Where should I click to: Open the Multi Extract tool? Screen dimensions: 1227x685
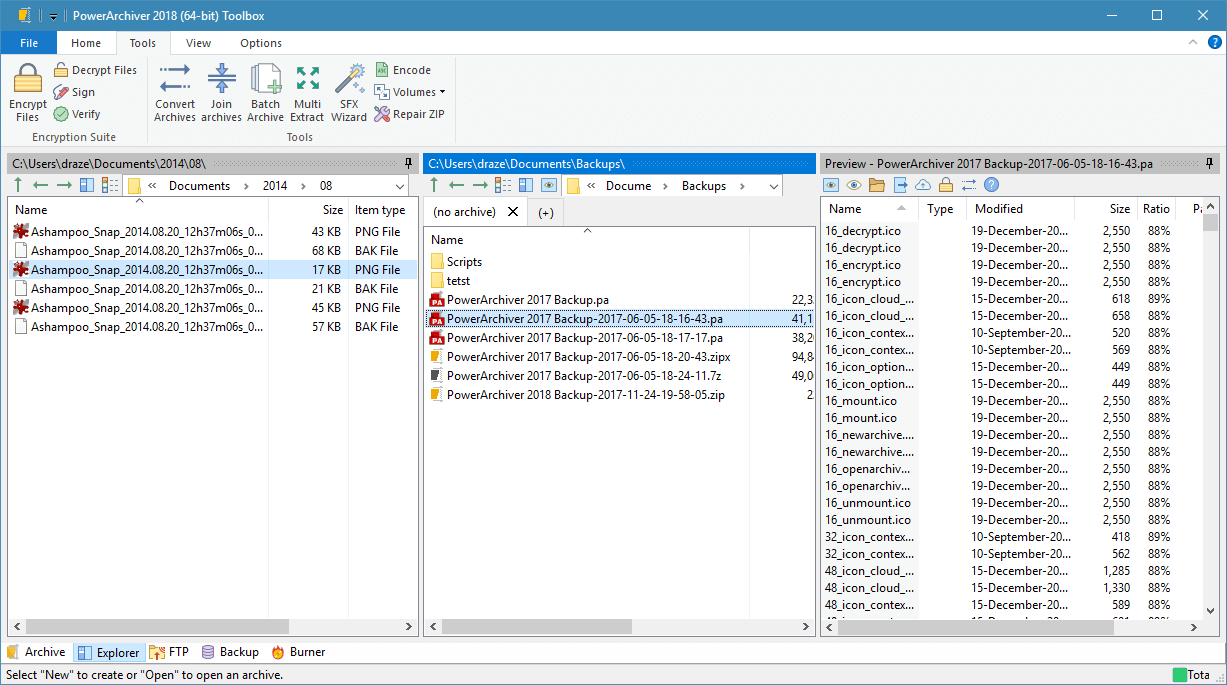click(308, 92)
